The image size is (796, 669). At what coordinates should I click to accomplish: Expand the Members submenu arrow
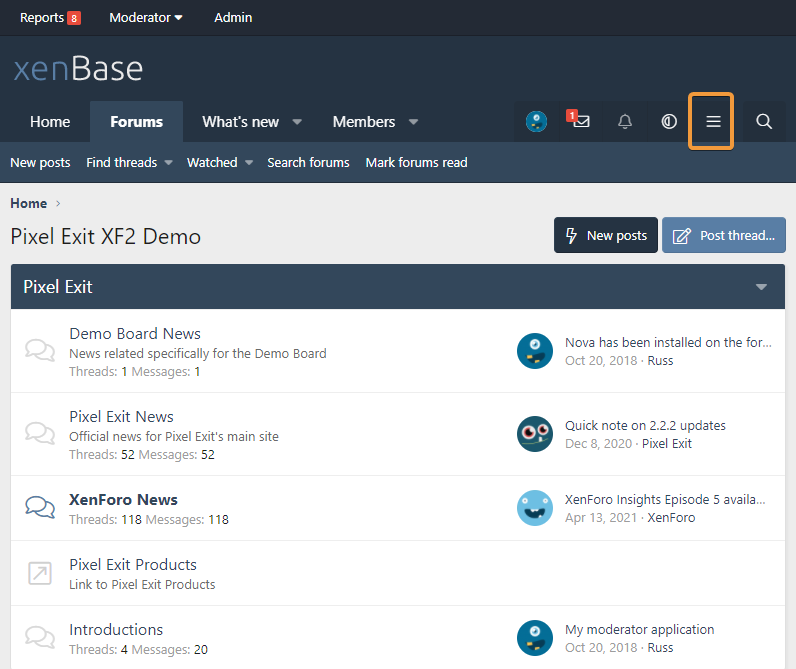413,122
